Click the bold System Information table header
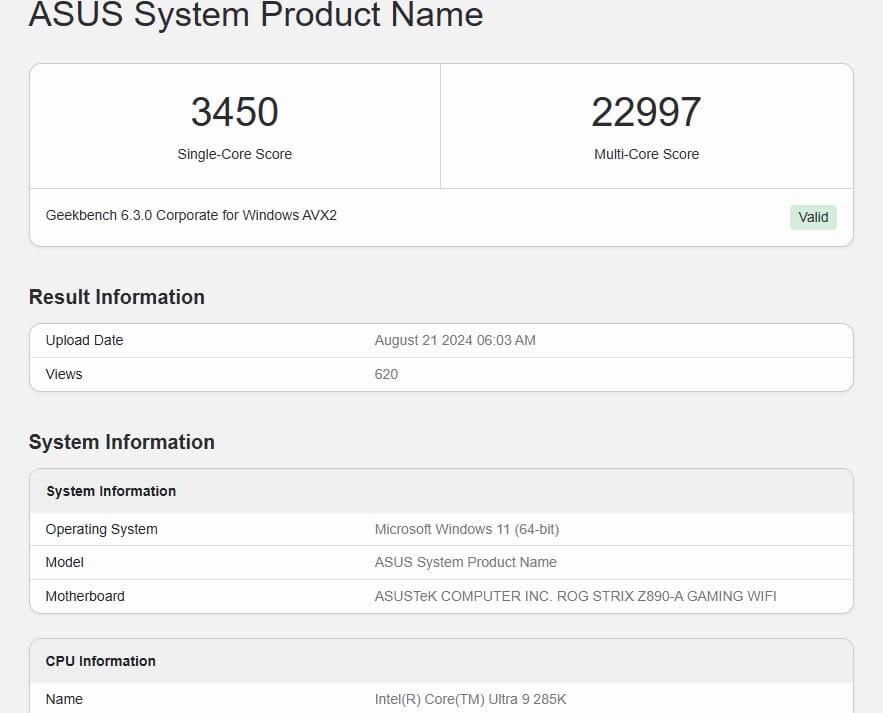 click(x=111, y=491)
